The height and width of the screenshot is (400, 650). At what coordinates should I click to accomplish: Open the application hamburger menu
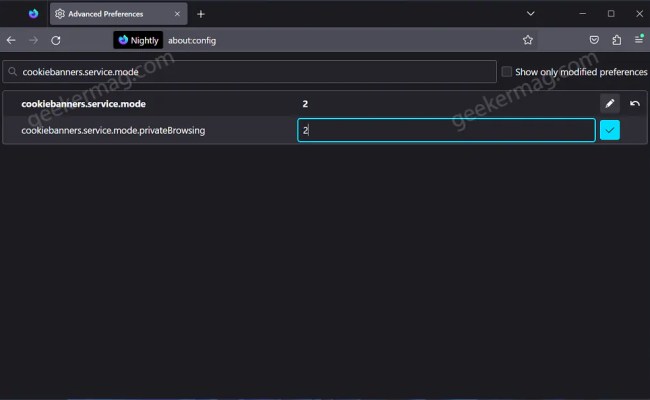click(x=639, y=39)
